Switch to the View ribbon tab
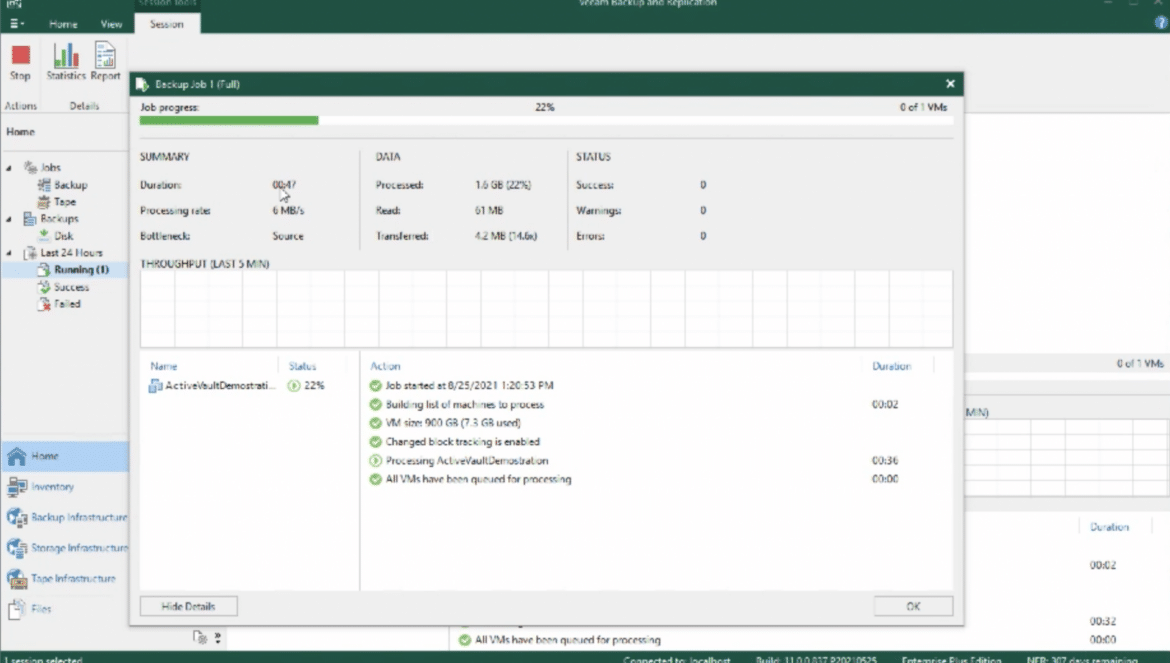 tap(111, 24)
